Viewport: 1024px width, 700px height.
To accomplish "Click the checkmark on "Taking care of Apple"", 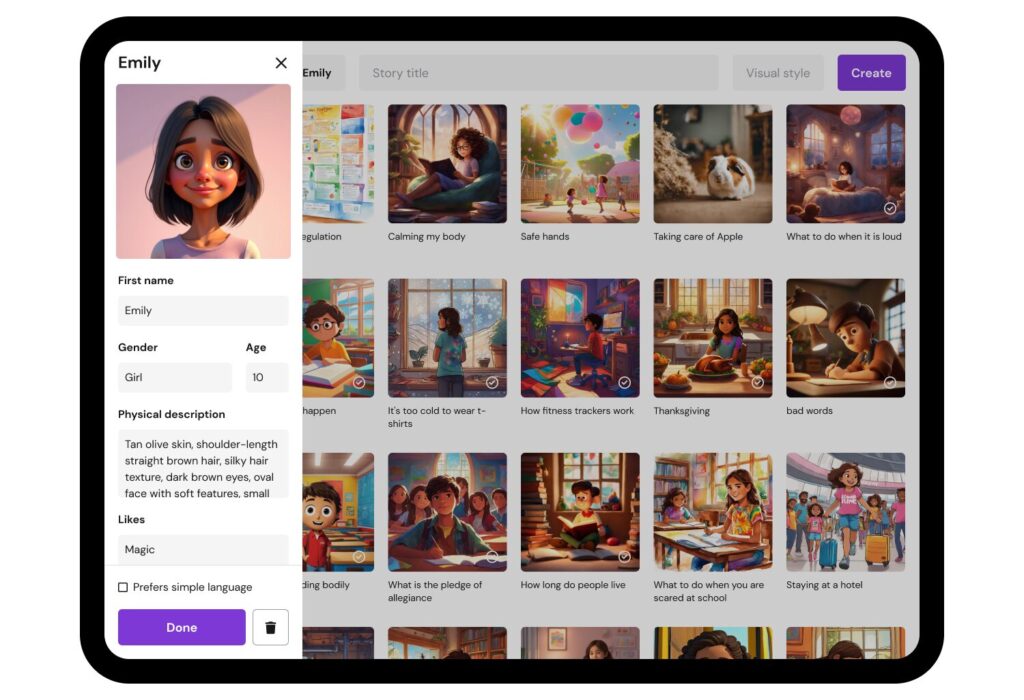I will (x=757, y=210).
